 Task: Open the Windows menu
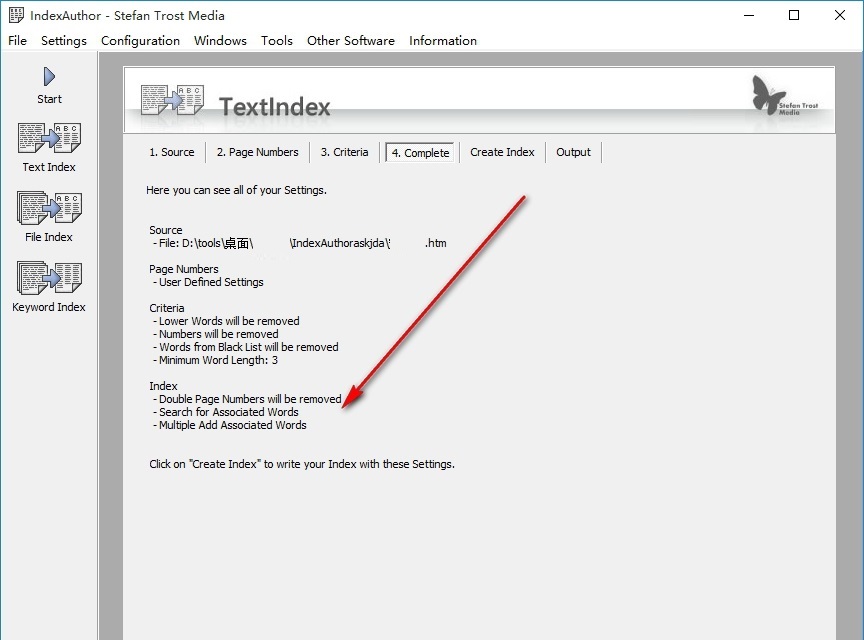pos(220,41)
